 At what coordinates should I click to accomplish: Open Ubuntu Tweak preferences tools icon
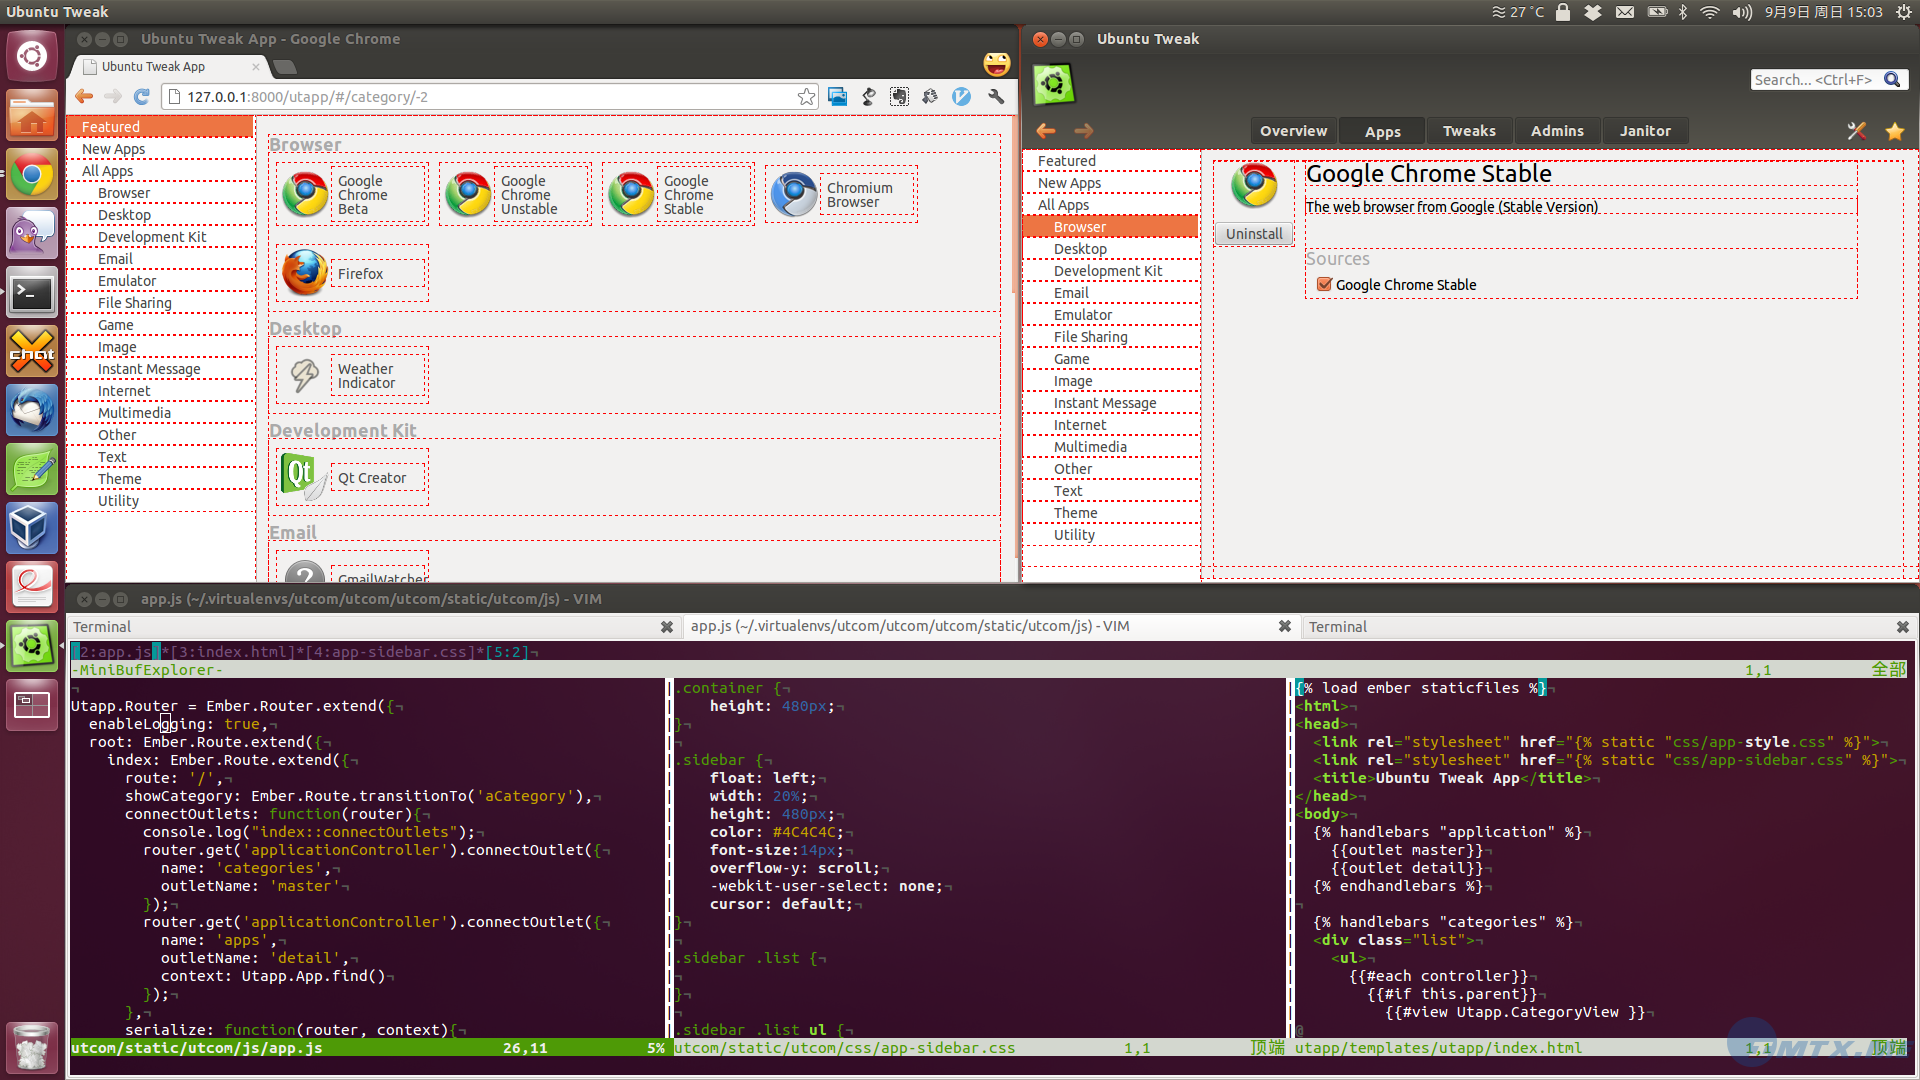click(1857, 131)
